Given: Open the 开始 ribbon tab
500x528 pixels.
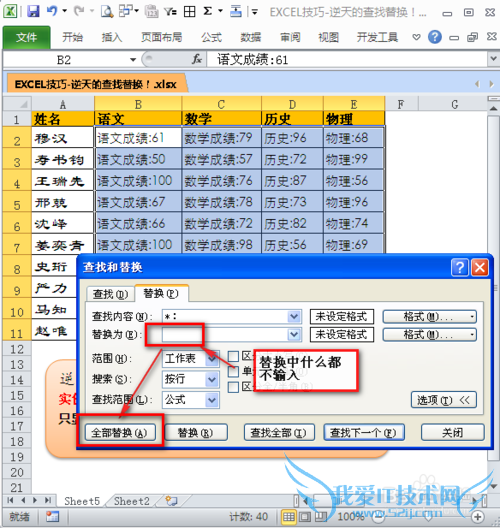Looking at the screenshot, I should [72, 37].
